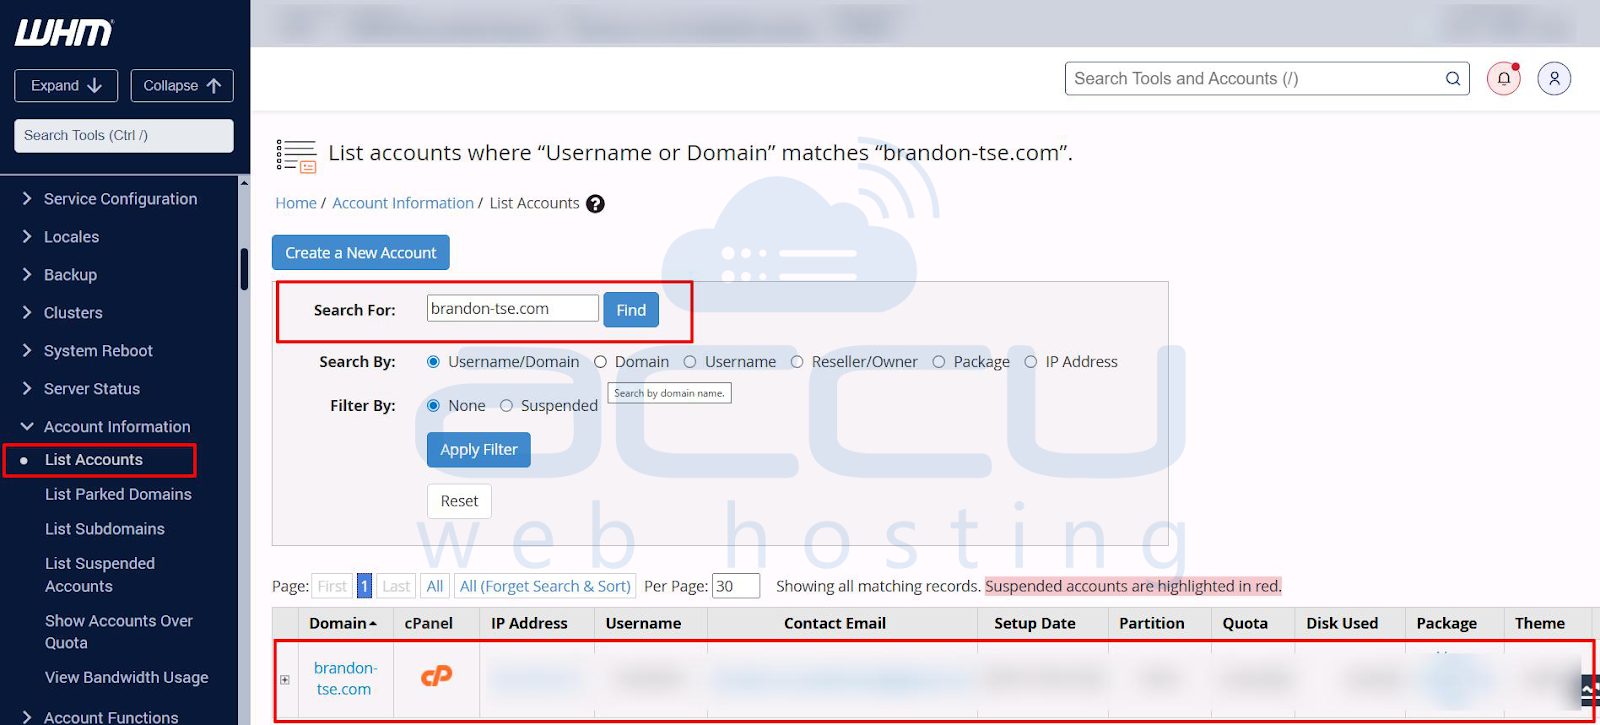Sort by Username column header
The image size is (1600, 725).
click(643, 623)
